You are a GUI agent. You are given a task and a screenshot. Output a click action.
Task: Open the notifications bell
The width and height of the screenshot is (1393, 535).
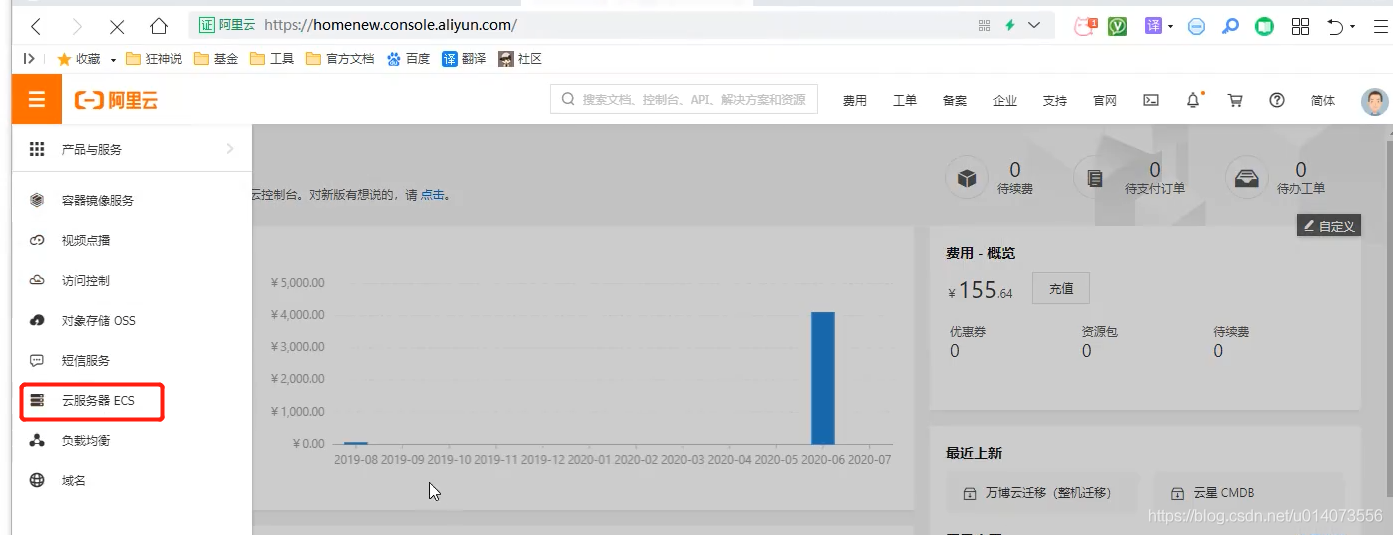tap(1193, 100)
